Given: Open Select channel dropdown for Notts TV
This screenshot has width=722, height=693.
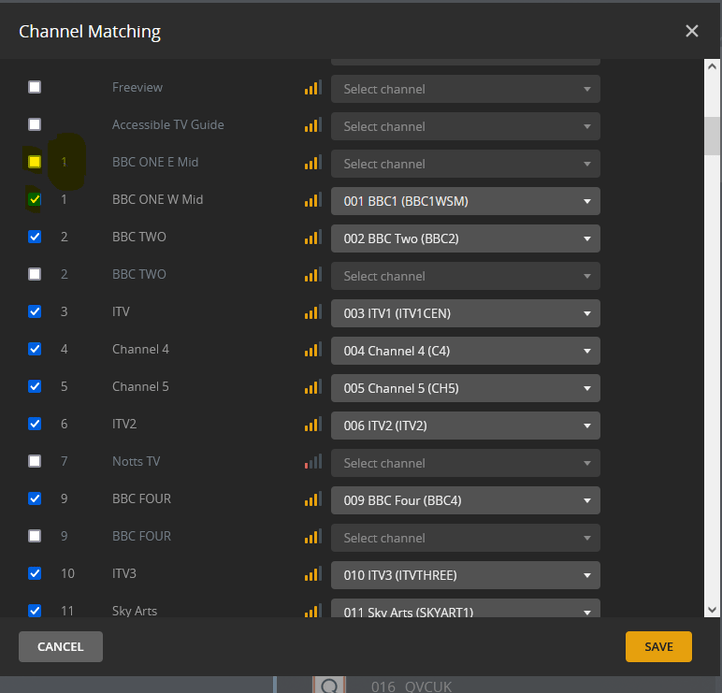Looking at the screenshot, I should 465,463.
